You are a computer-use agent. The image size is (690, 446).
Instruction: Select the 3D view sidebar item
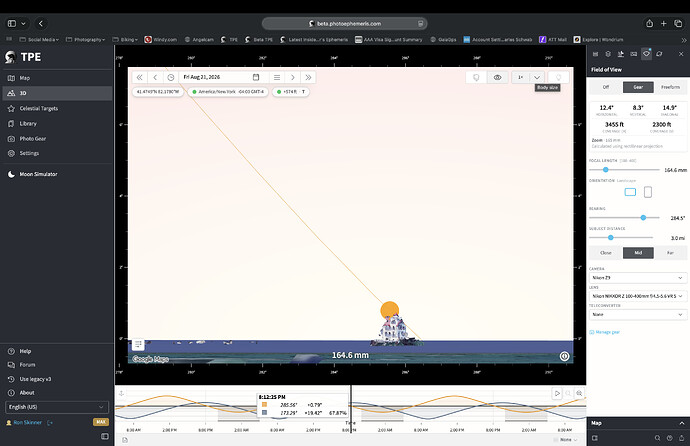pos(56,93)
